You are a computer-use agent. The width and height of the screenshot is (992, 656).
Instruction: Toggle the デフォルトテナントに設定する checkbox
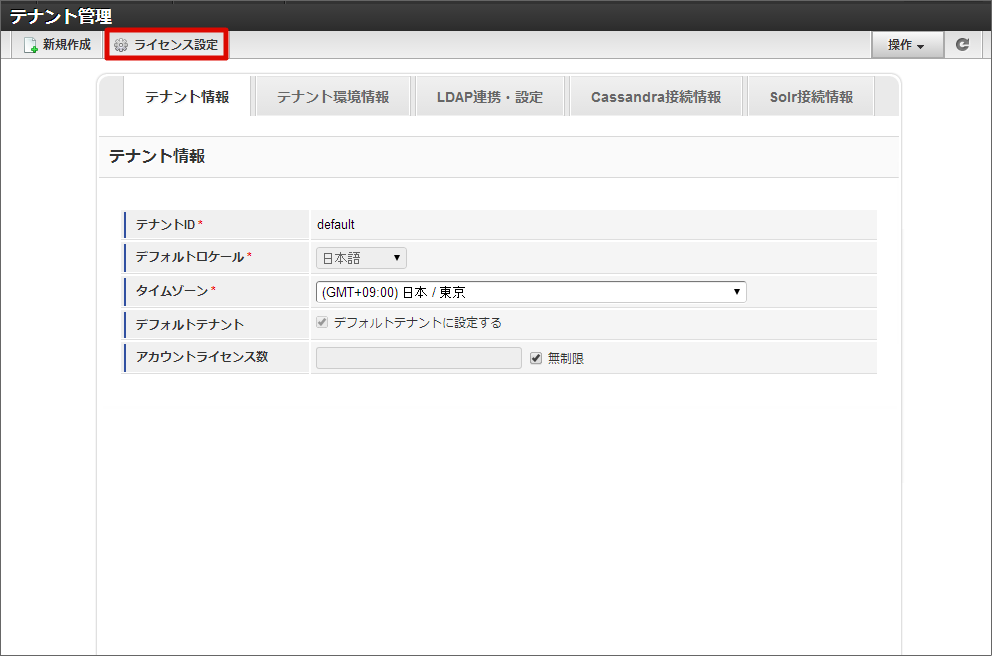tap(322, 323)
